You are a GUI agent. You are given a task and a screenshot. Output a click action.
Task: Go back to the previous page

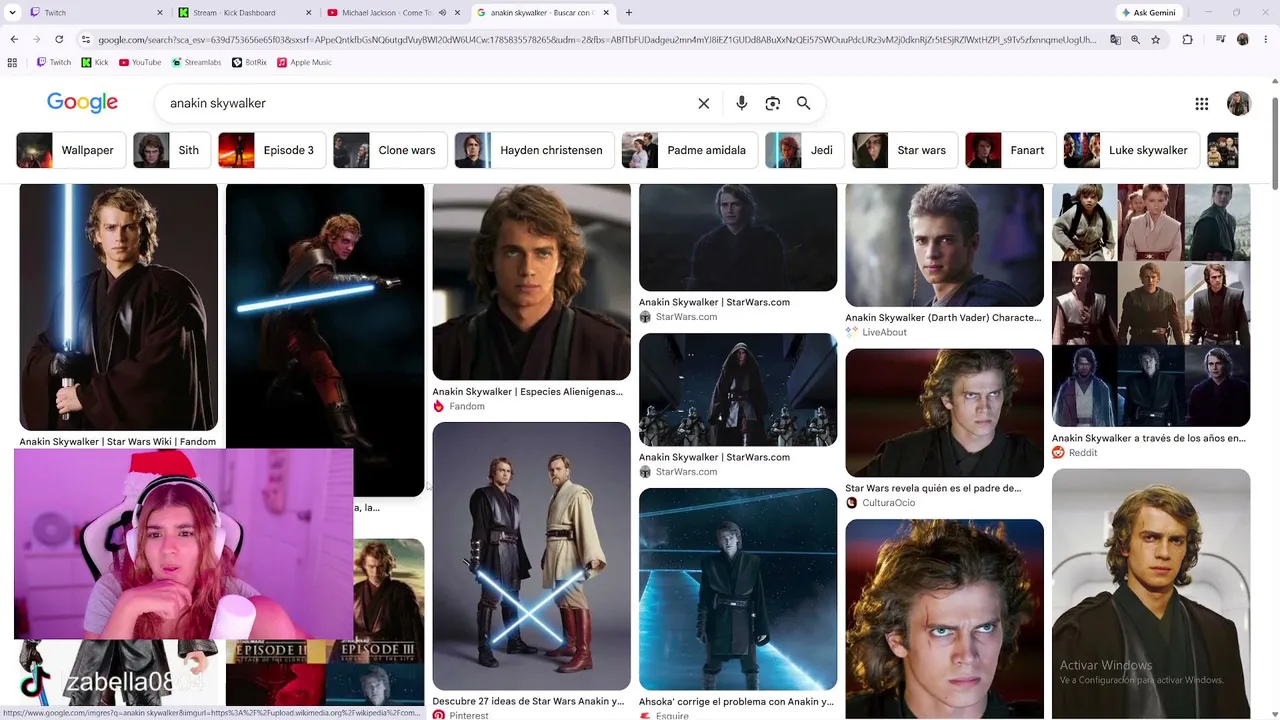point(14,40)
